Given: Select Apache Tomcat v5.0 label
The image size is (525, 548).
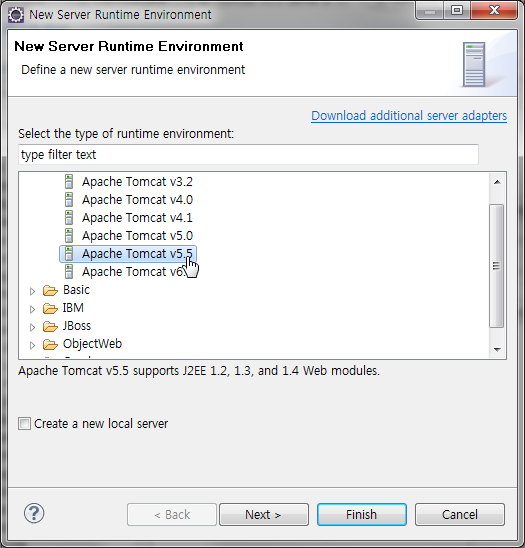Looking at the screenshot, I should [137, 236].
